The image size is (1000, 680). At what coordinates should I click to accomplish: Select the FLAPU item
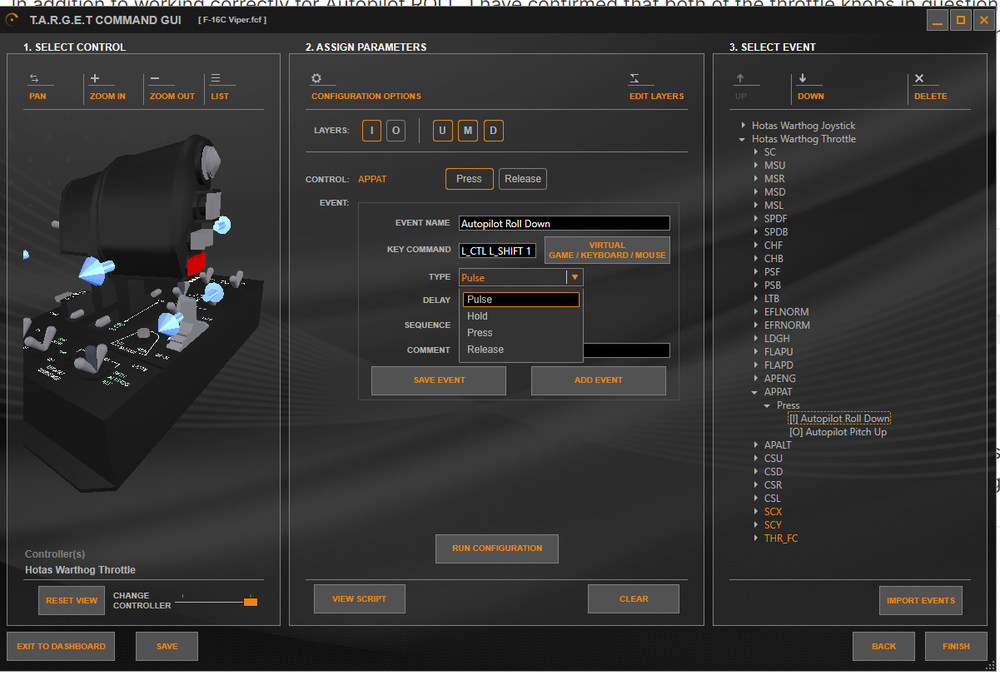pyautogui.click(x=779, y=352)
